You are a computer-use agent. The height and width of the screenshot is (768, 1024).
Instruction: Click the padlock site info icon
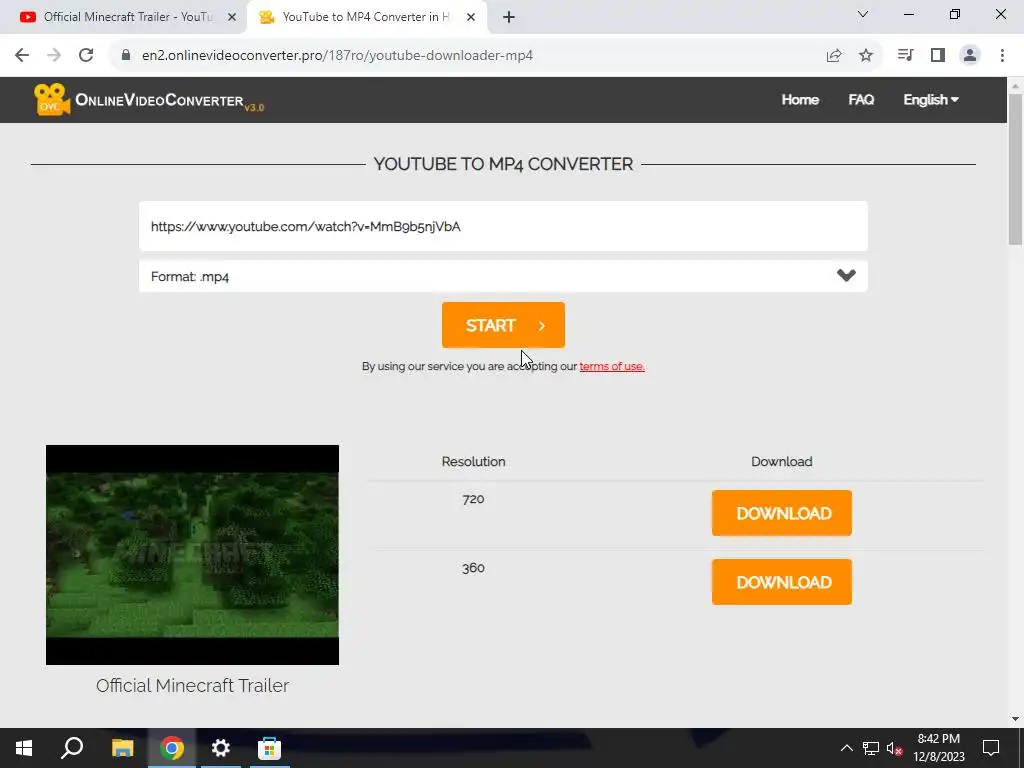126,56
